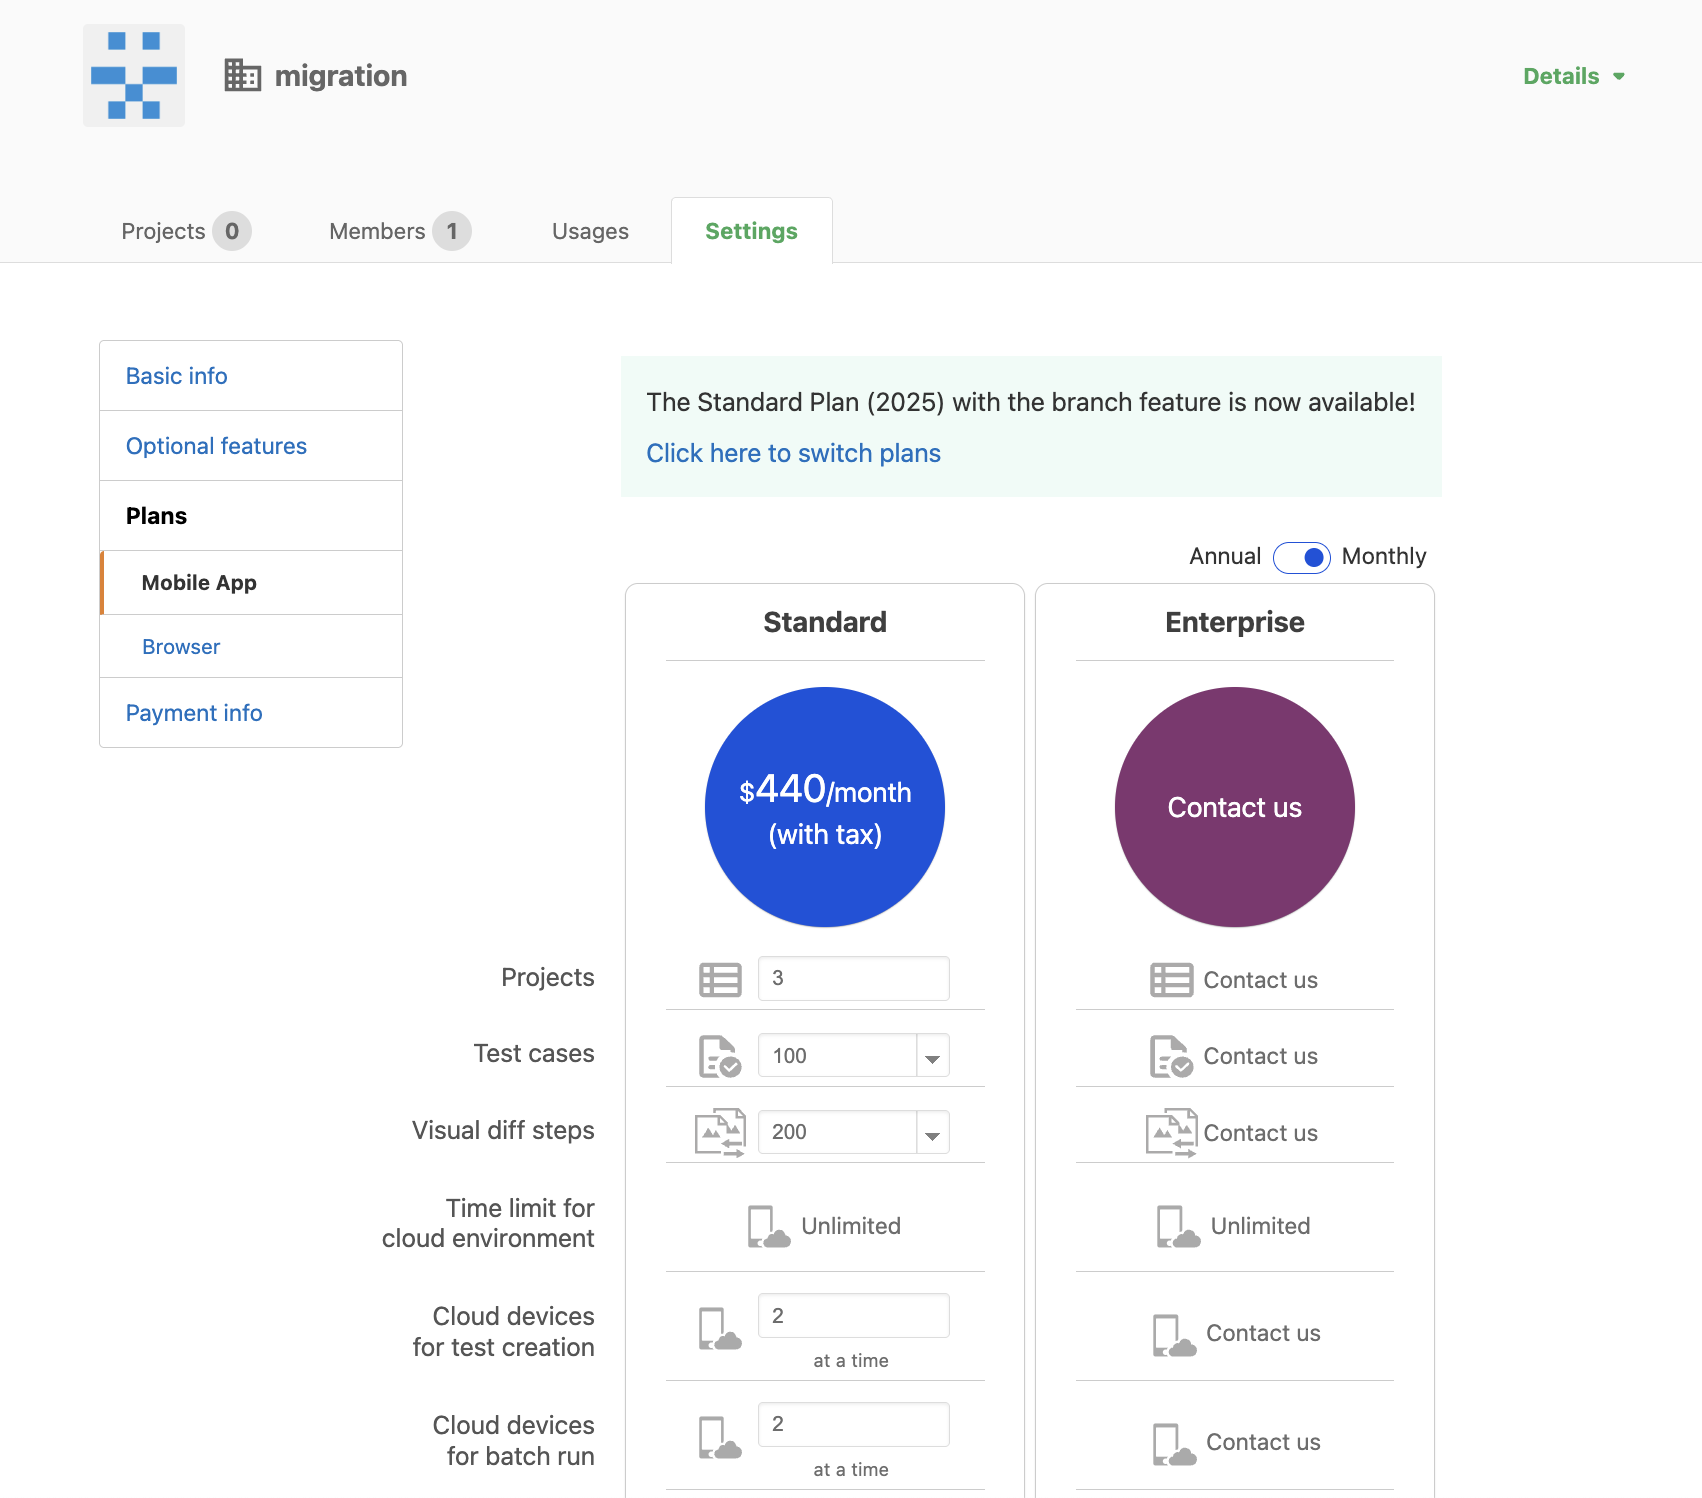Screen dimensions: 1702x1498
Task: Click the $440/month Standard price circle
Action: point(825,807)
